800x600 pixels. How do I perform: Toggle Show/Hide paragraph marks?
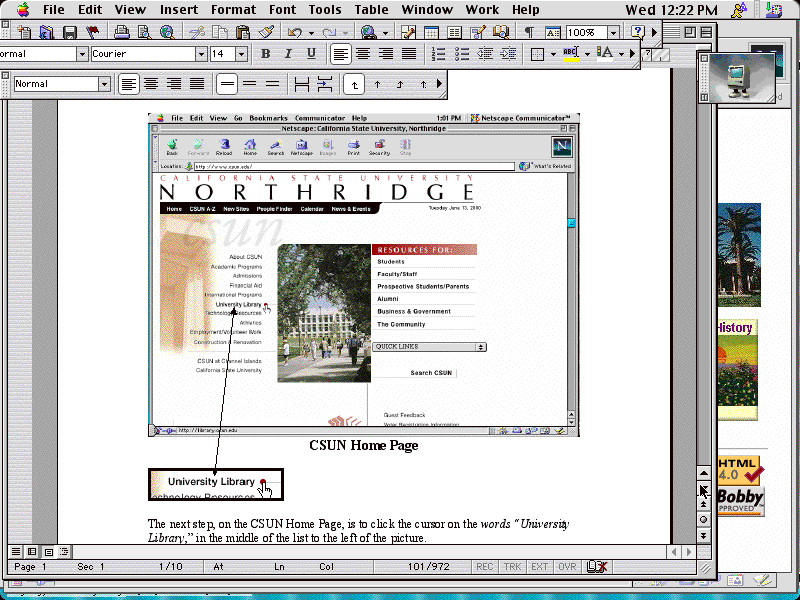(x=530, y=33)
